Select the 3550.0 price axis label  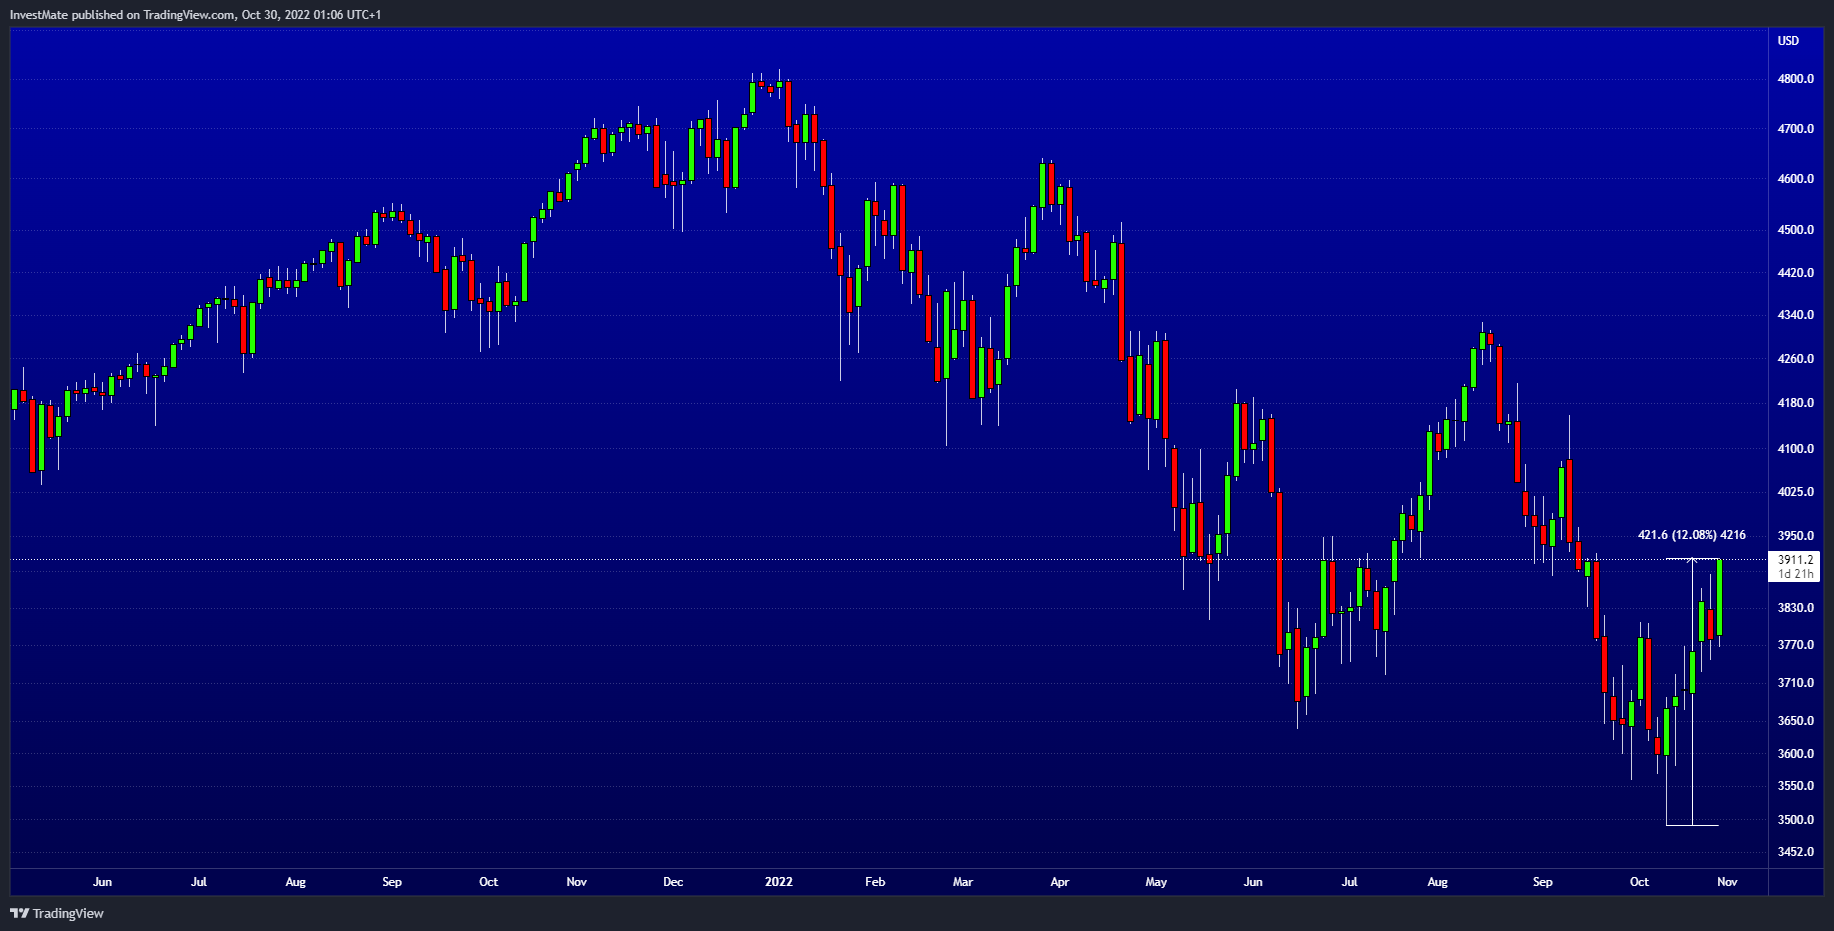pos(1796,786)
